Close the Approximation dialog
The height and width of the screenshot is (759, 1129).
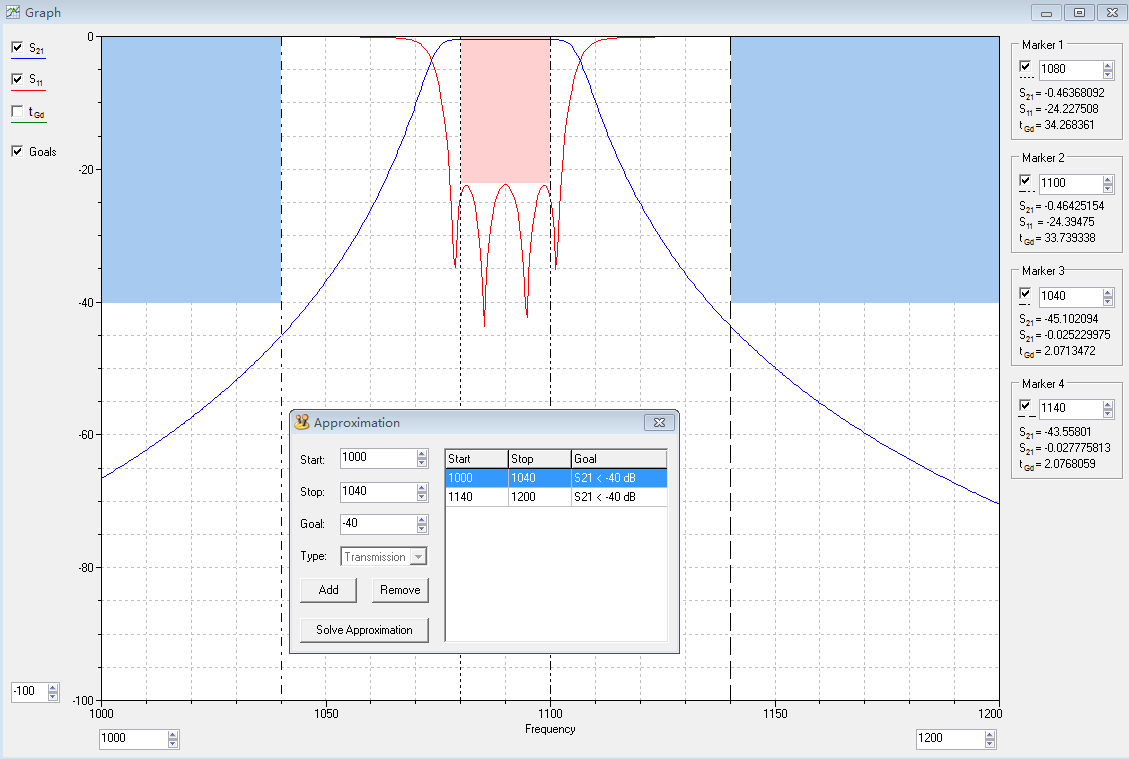point(659,423)
